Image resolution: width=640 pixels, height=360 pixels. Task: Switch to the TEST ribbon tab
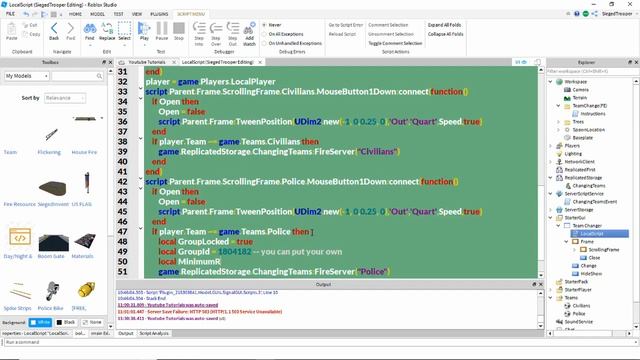[118, 14]
